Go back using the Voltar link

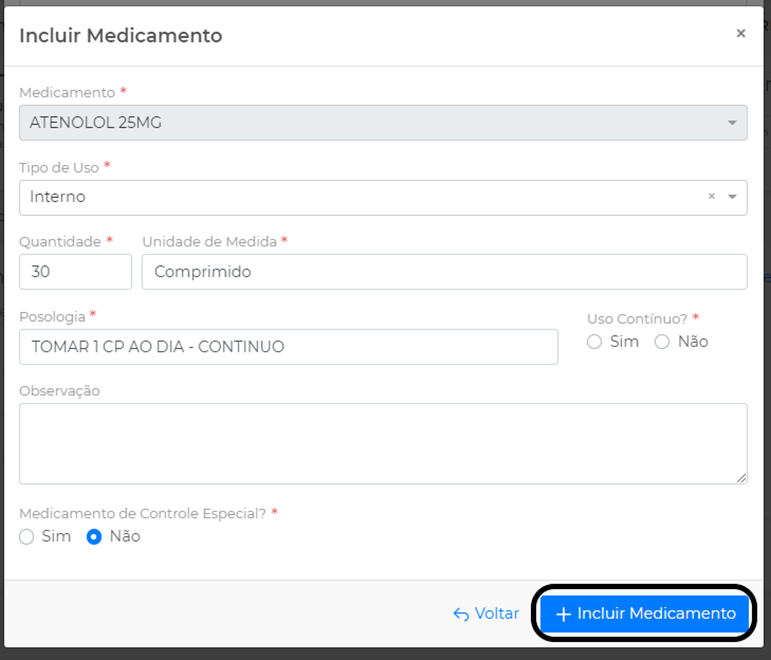tap(496, 614)
